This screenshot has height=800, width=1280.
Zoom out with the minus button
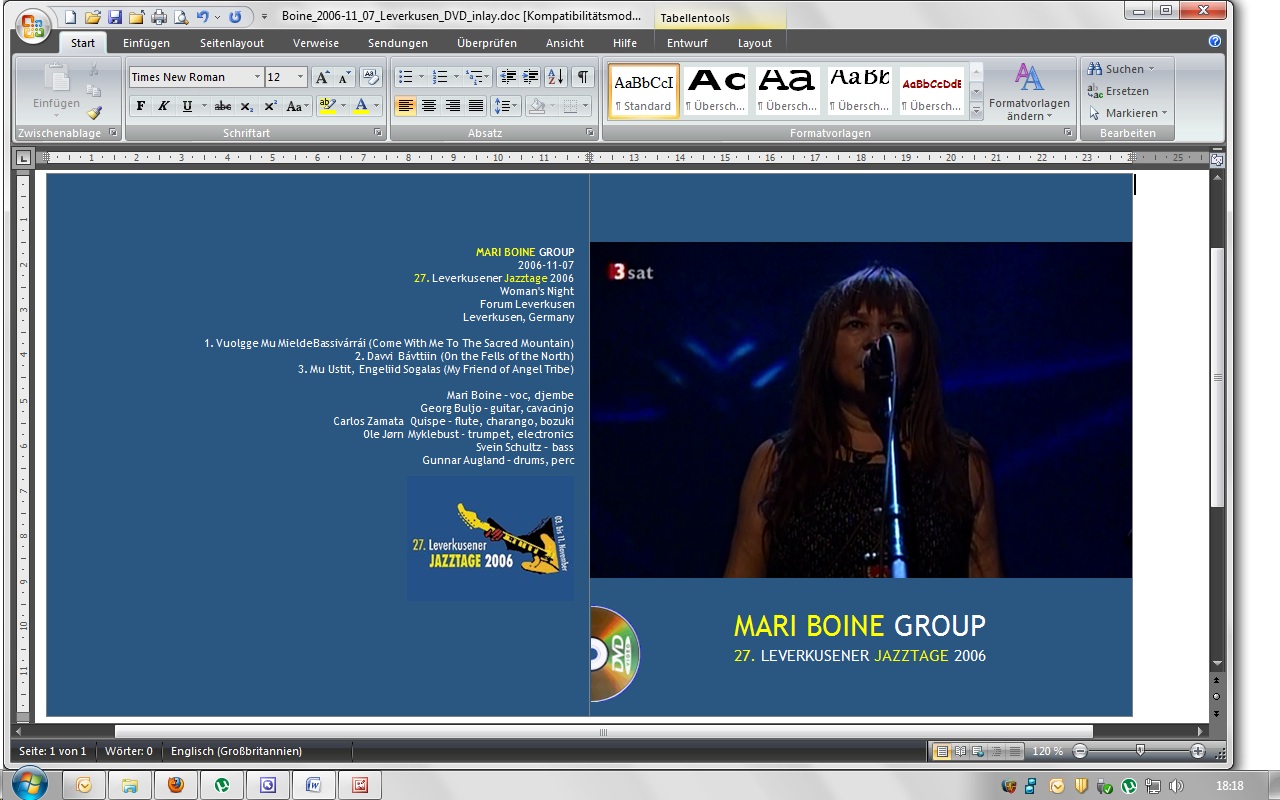[x=1080, y=751]
